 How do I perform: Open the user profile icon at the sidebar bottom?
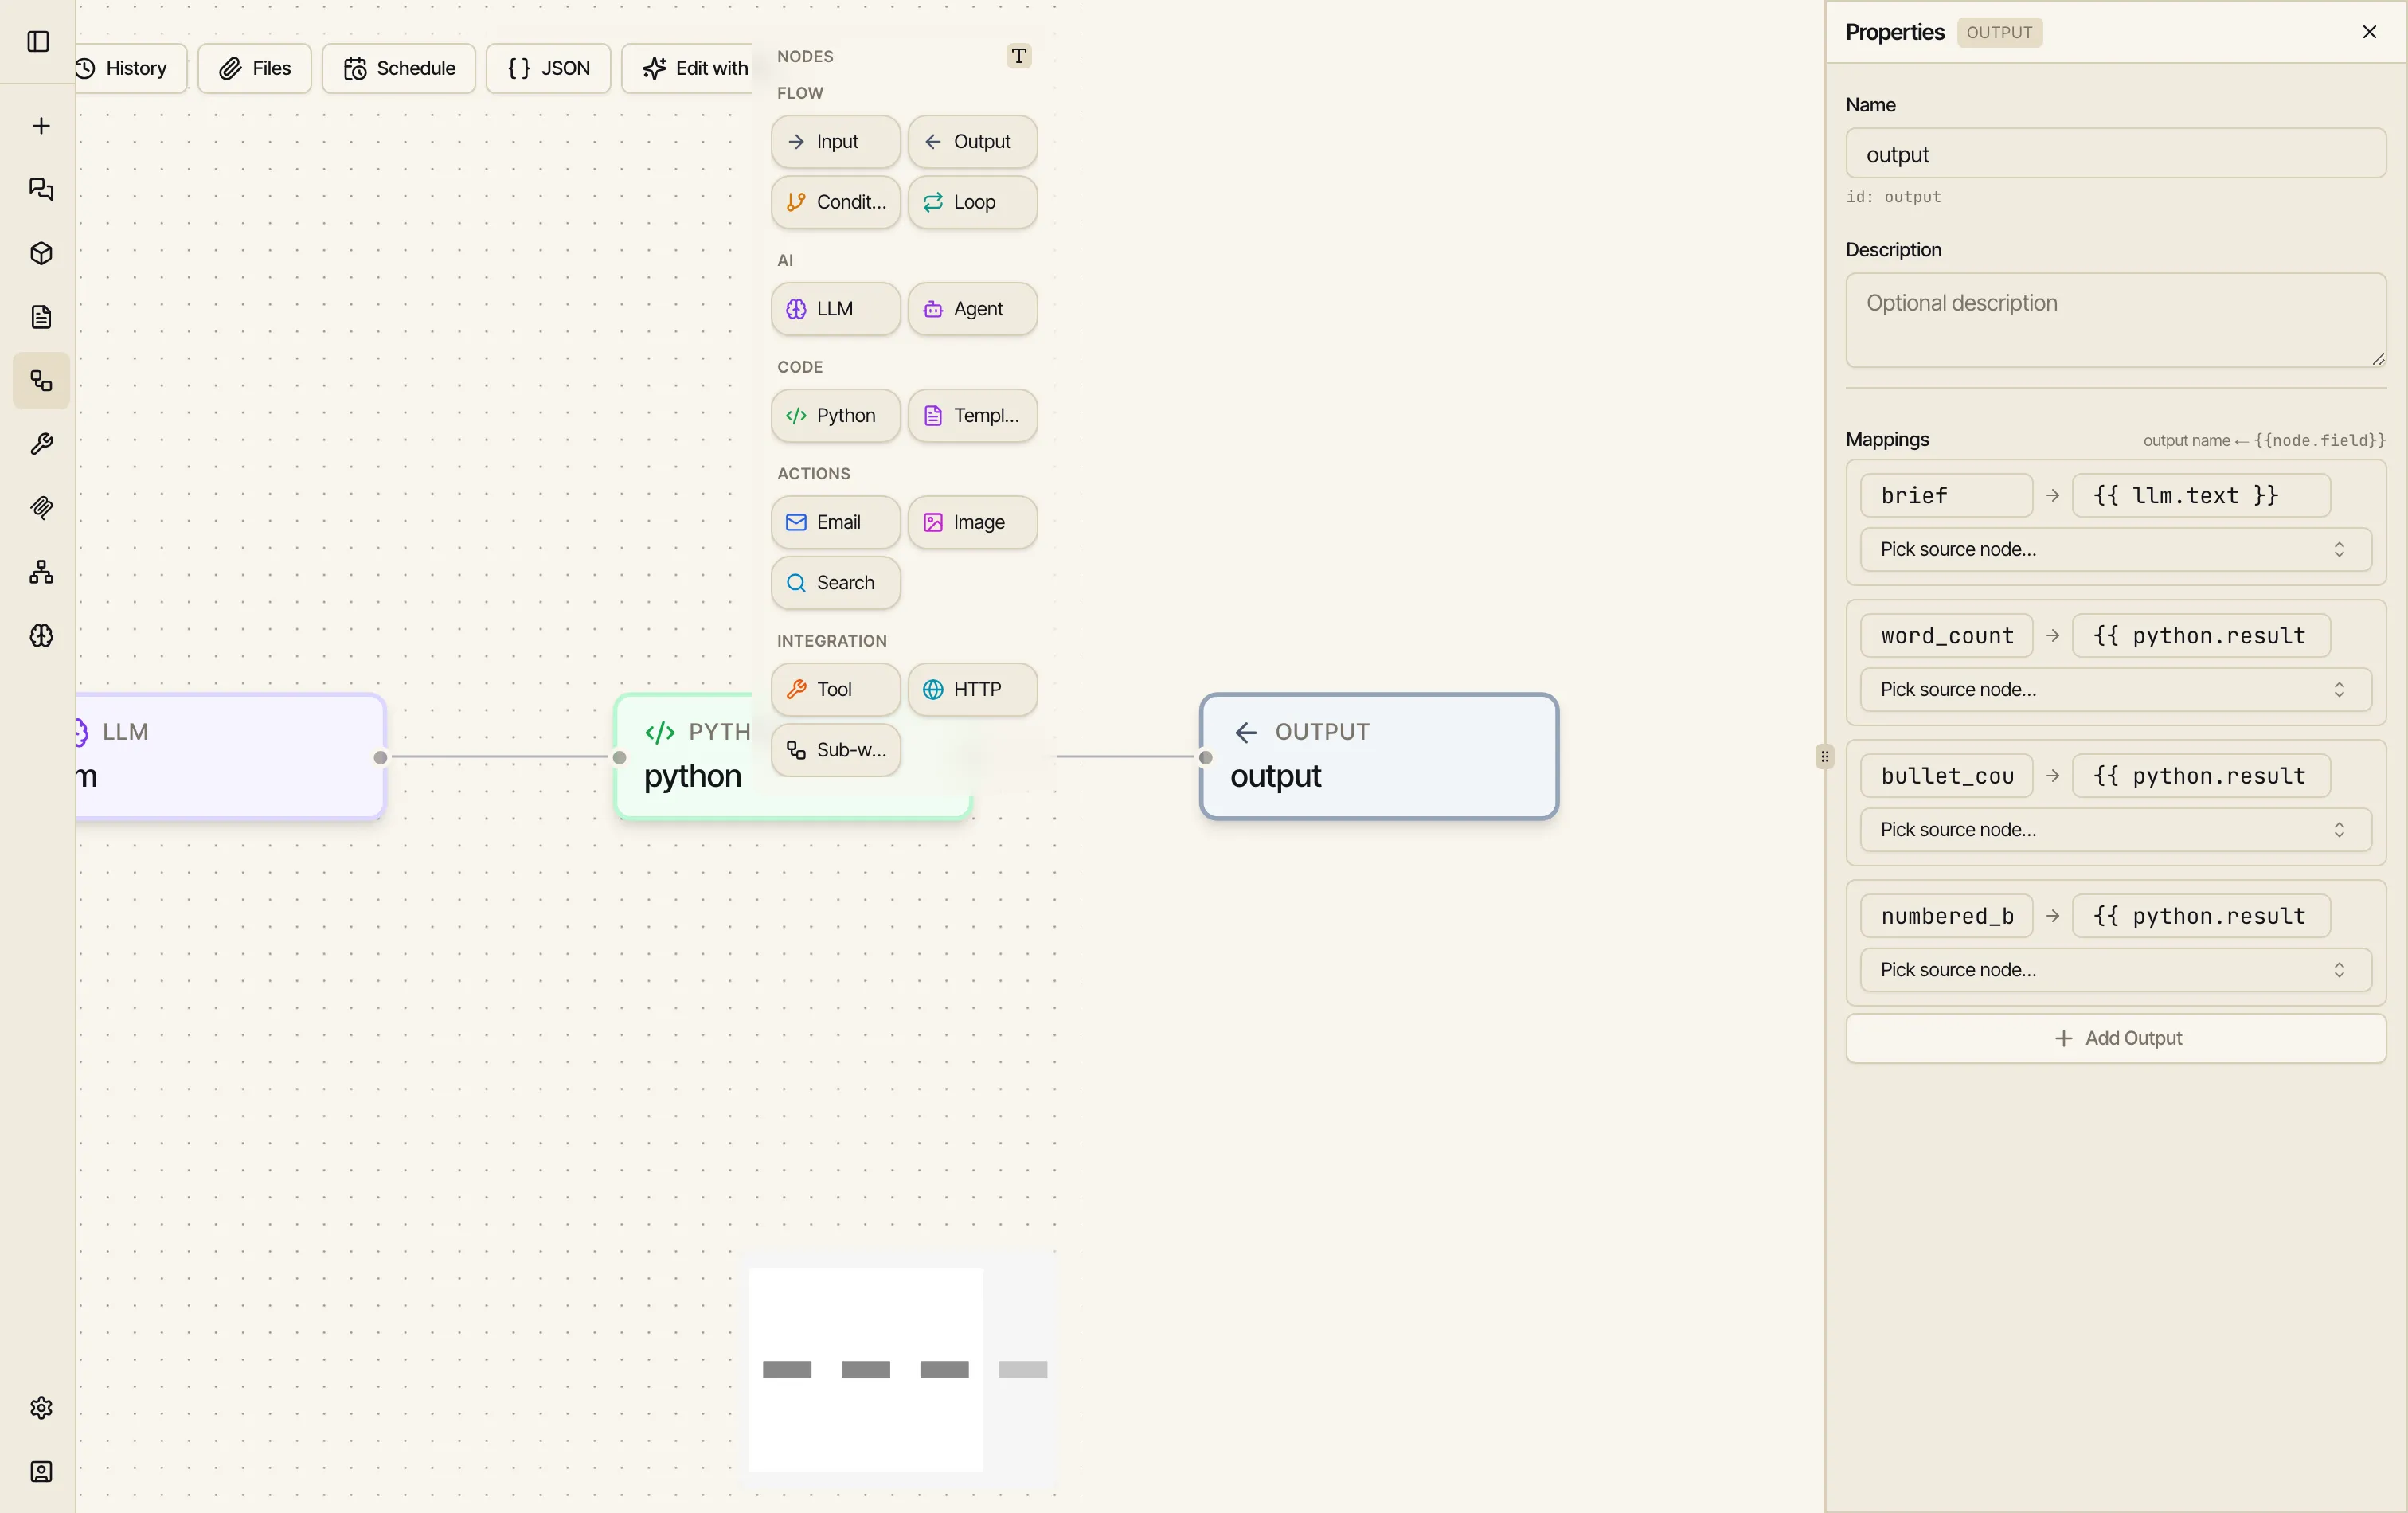point(41,1472)
